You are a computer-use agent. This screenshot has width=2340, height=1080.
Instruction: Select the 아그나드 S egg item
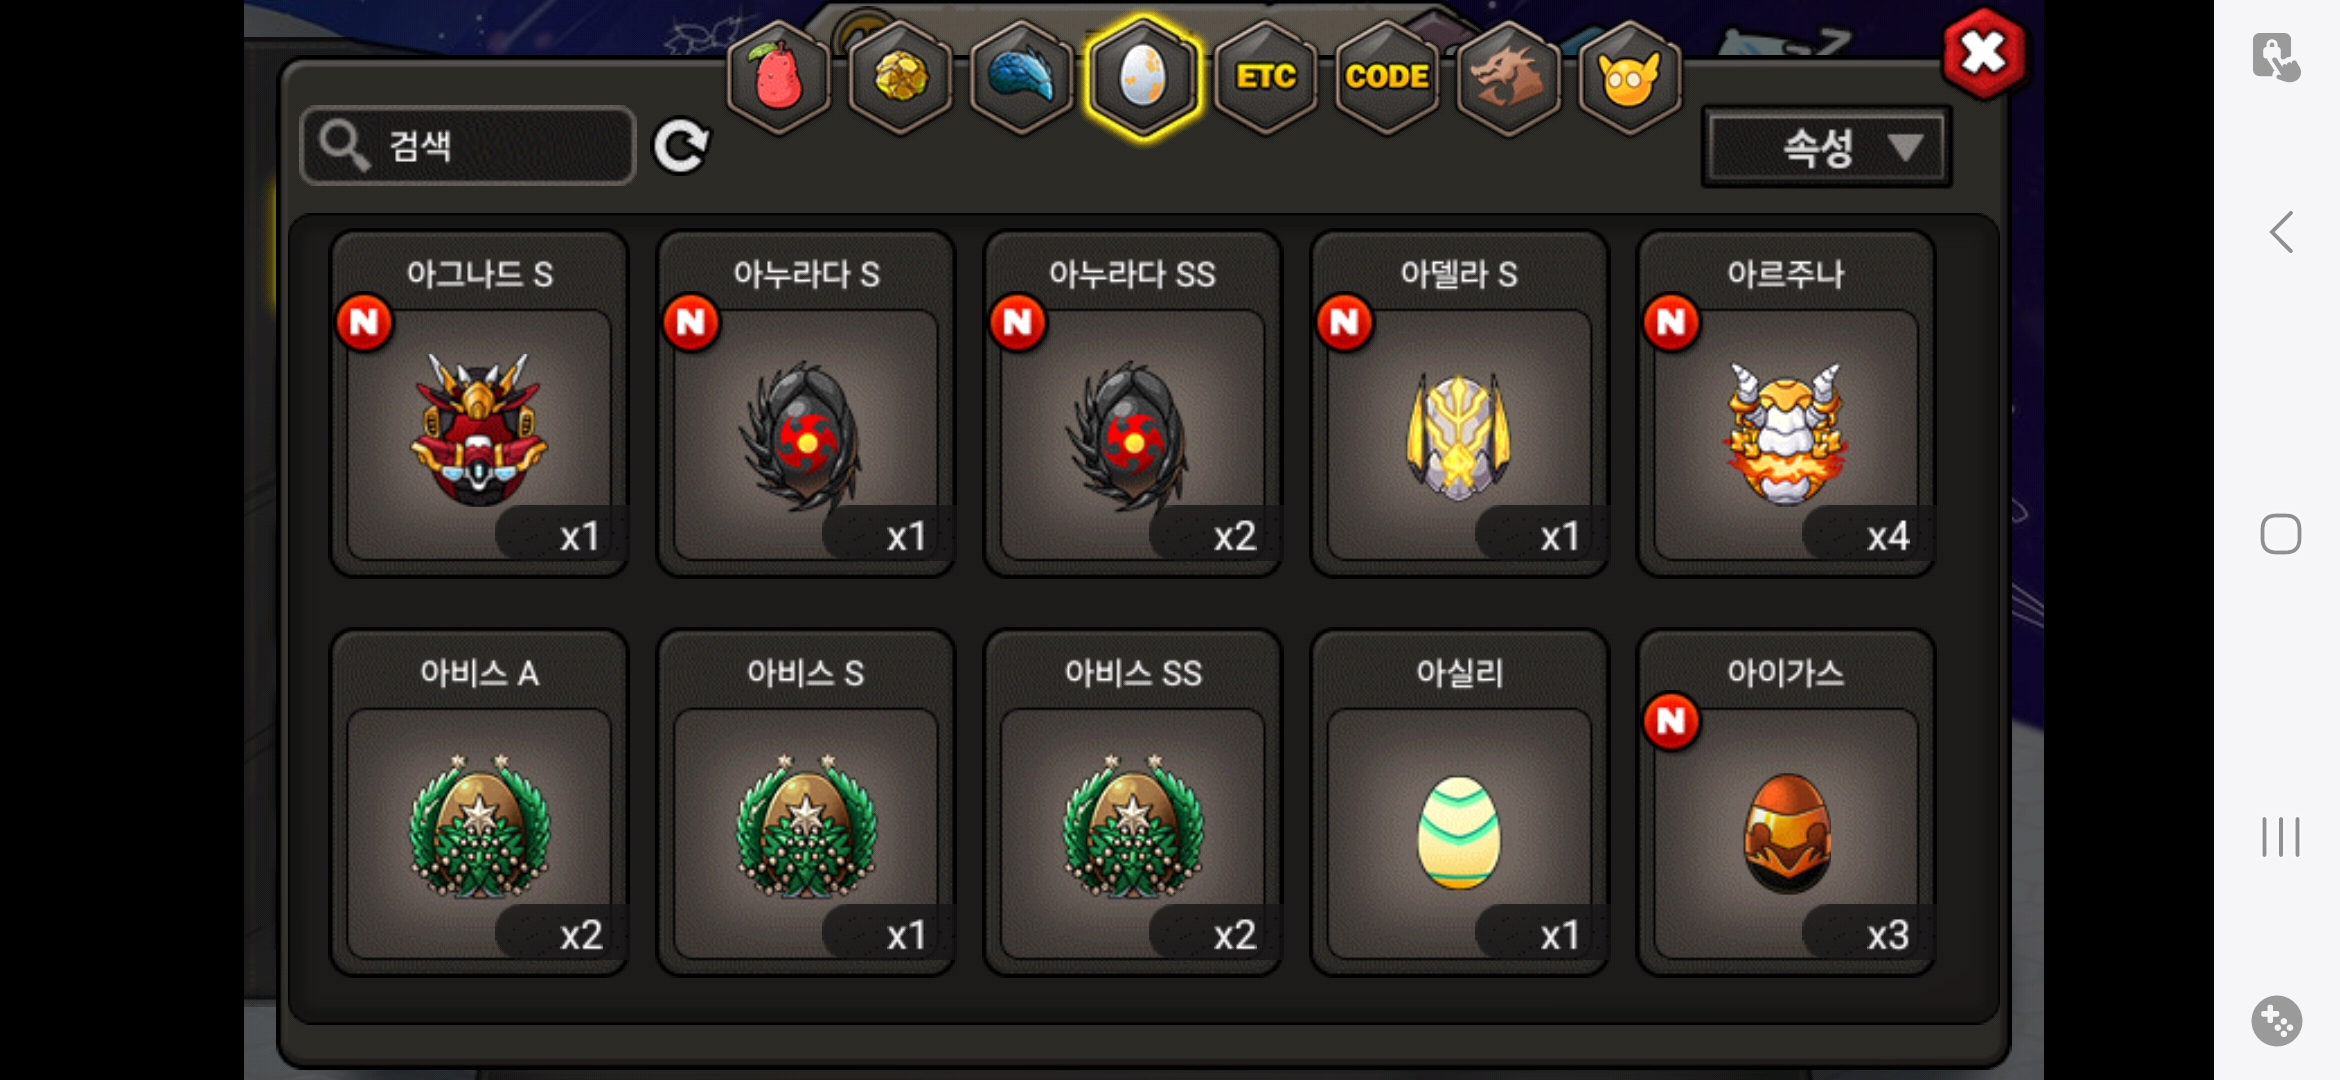[x=479, y=404]
